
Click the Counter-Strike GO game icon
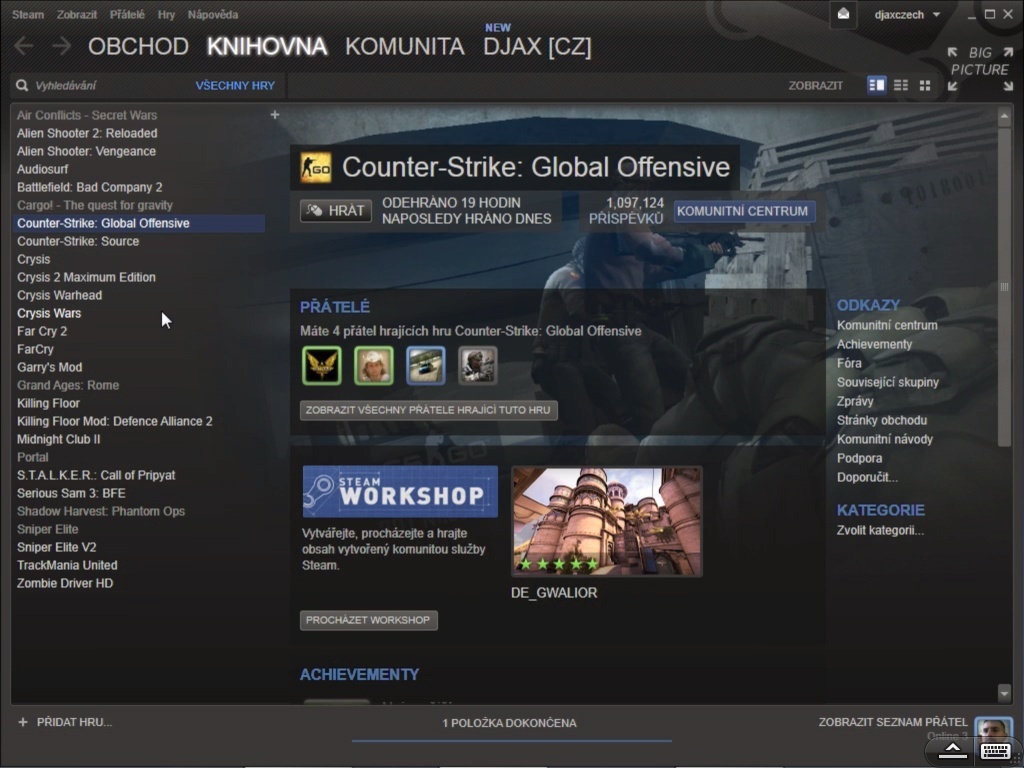click(x=316, y=167)
